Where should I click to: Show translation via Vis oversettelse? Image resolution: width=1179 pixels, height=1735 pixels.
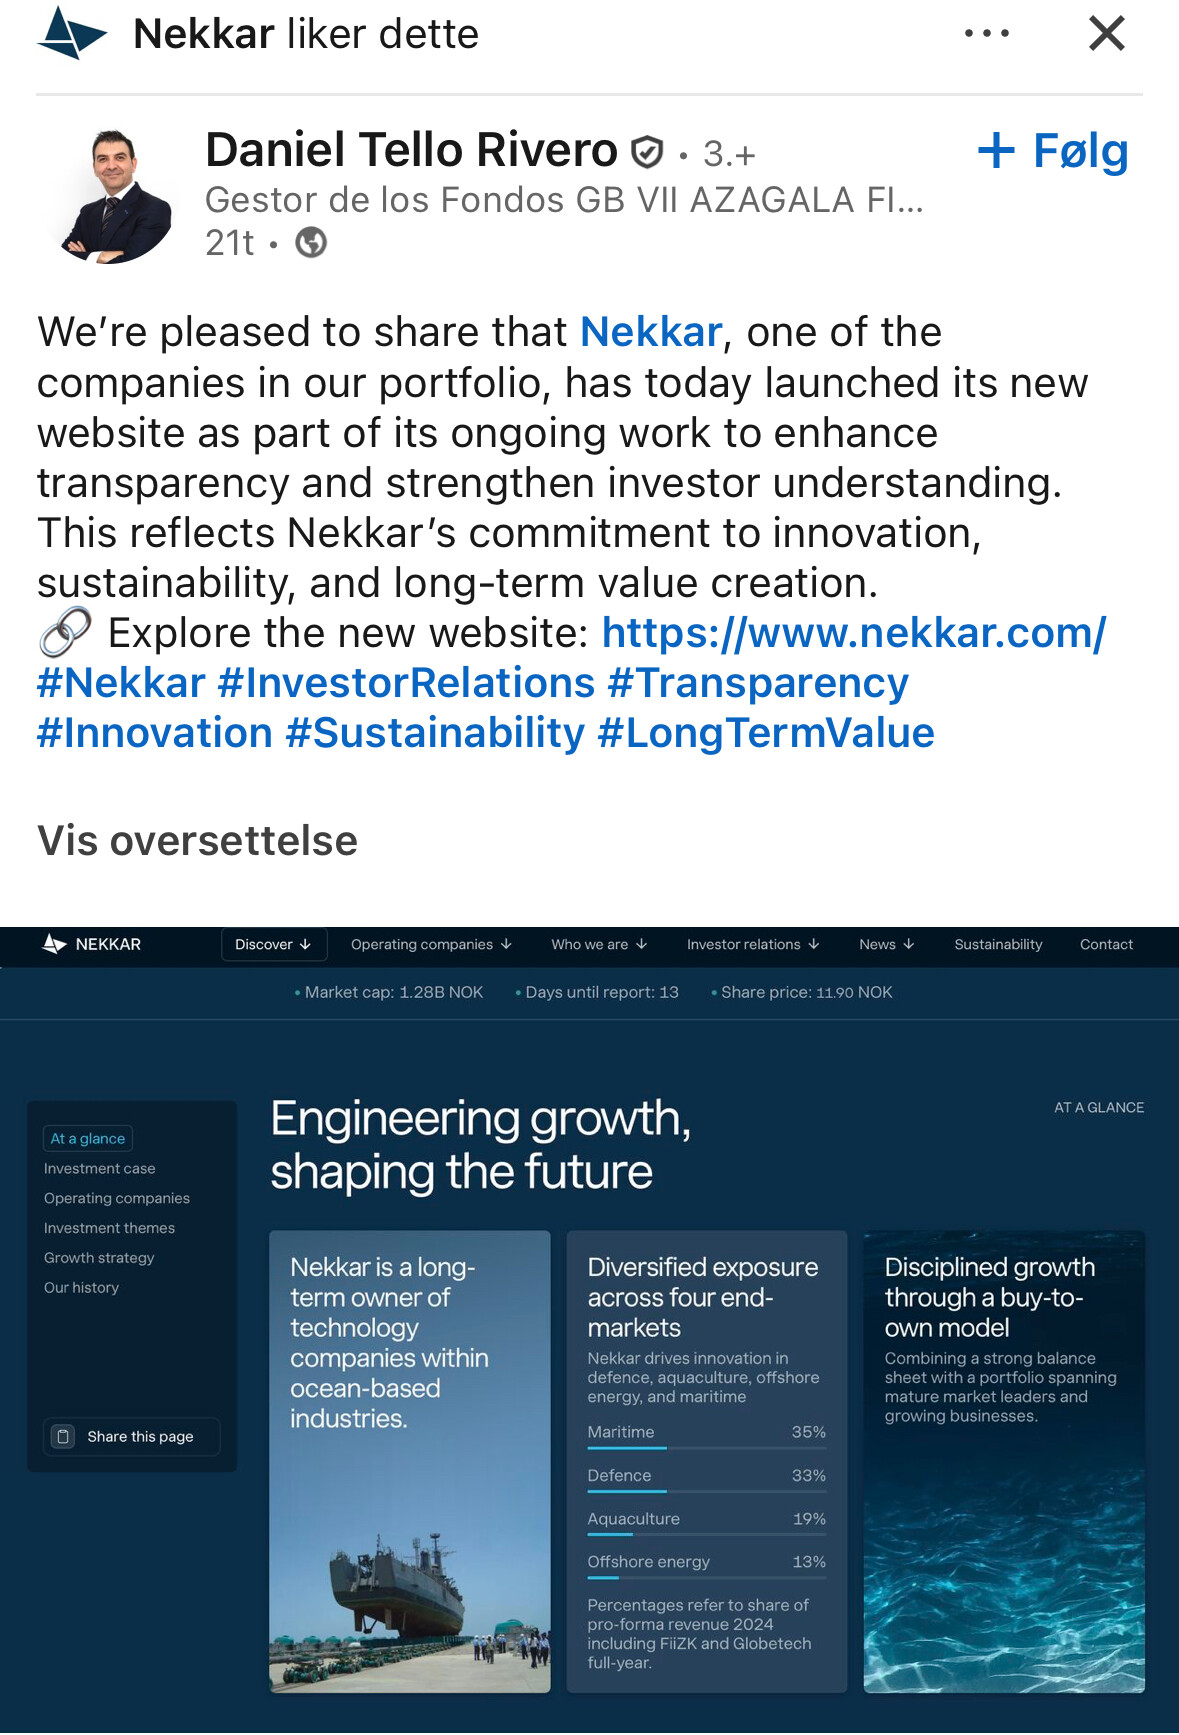197,841
